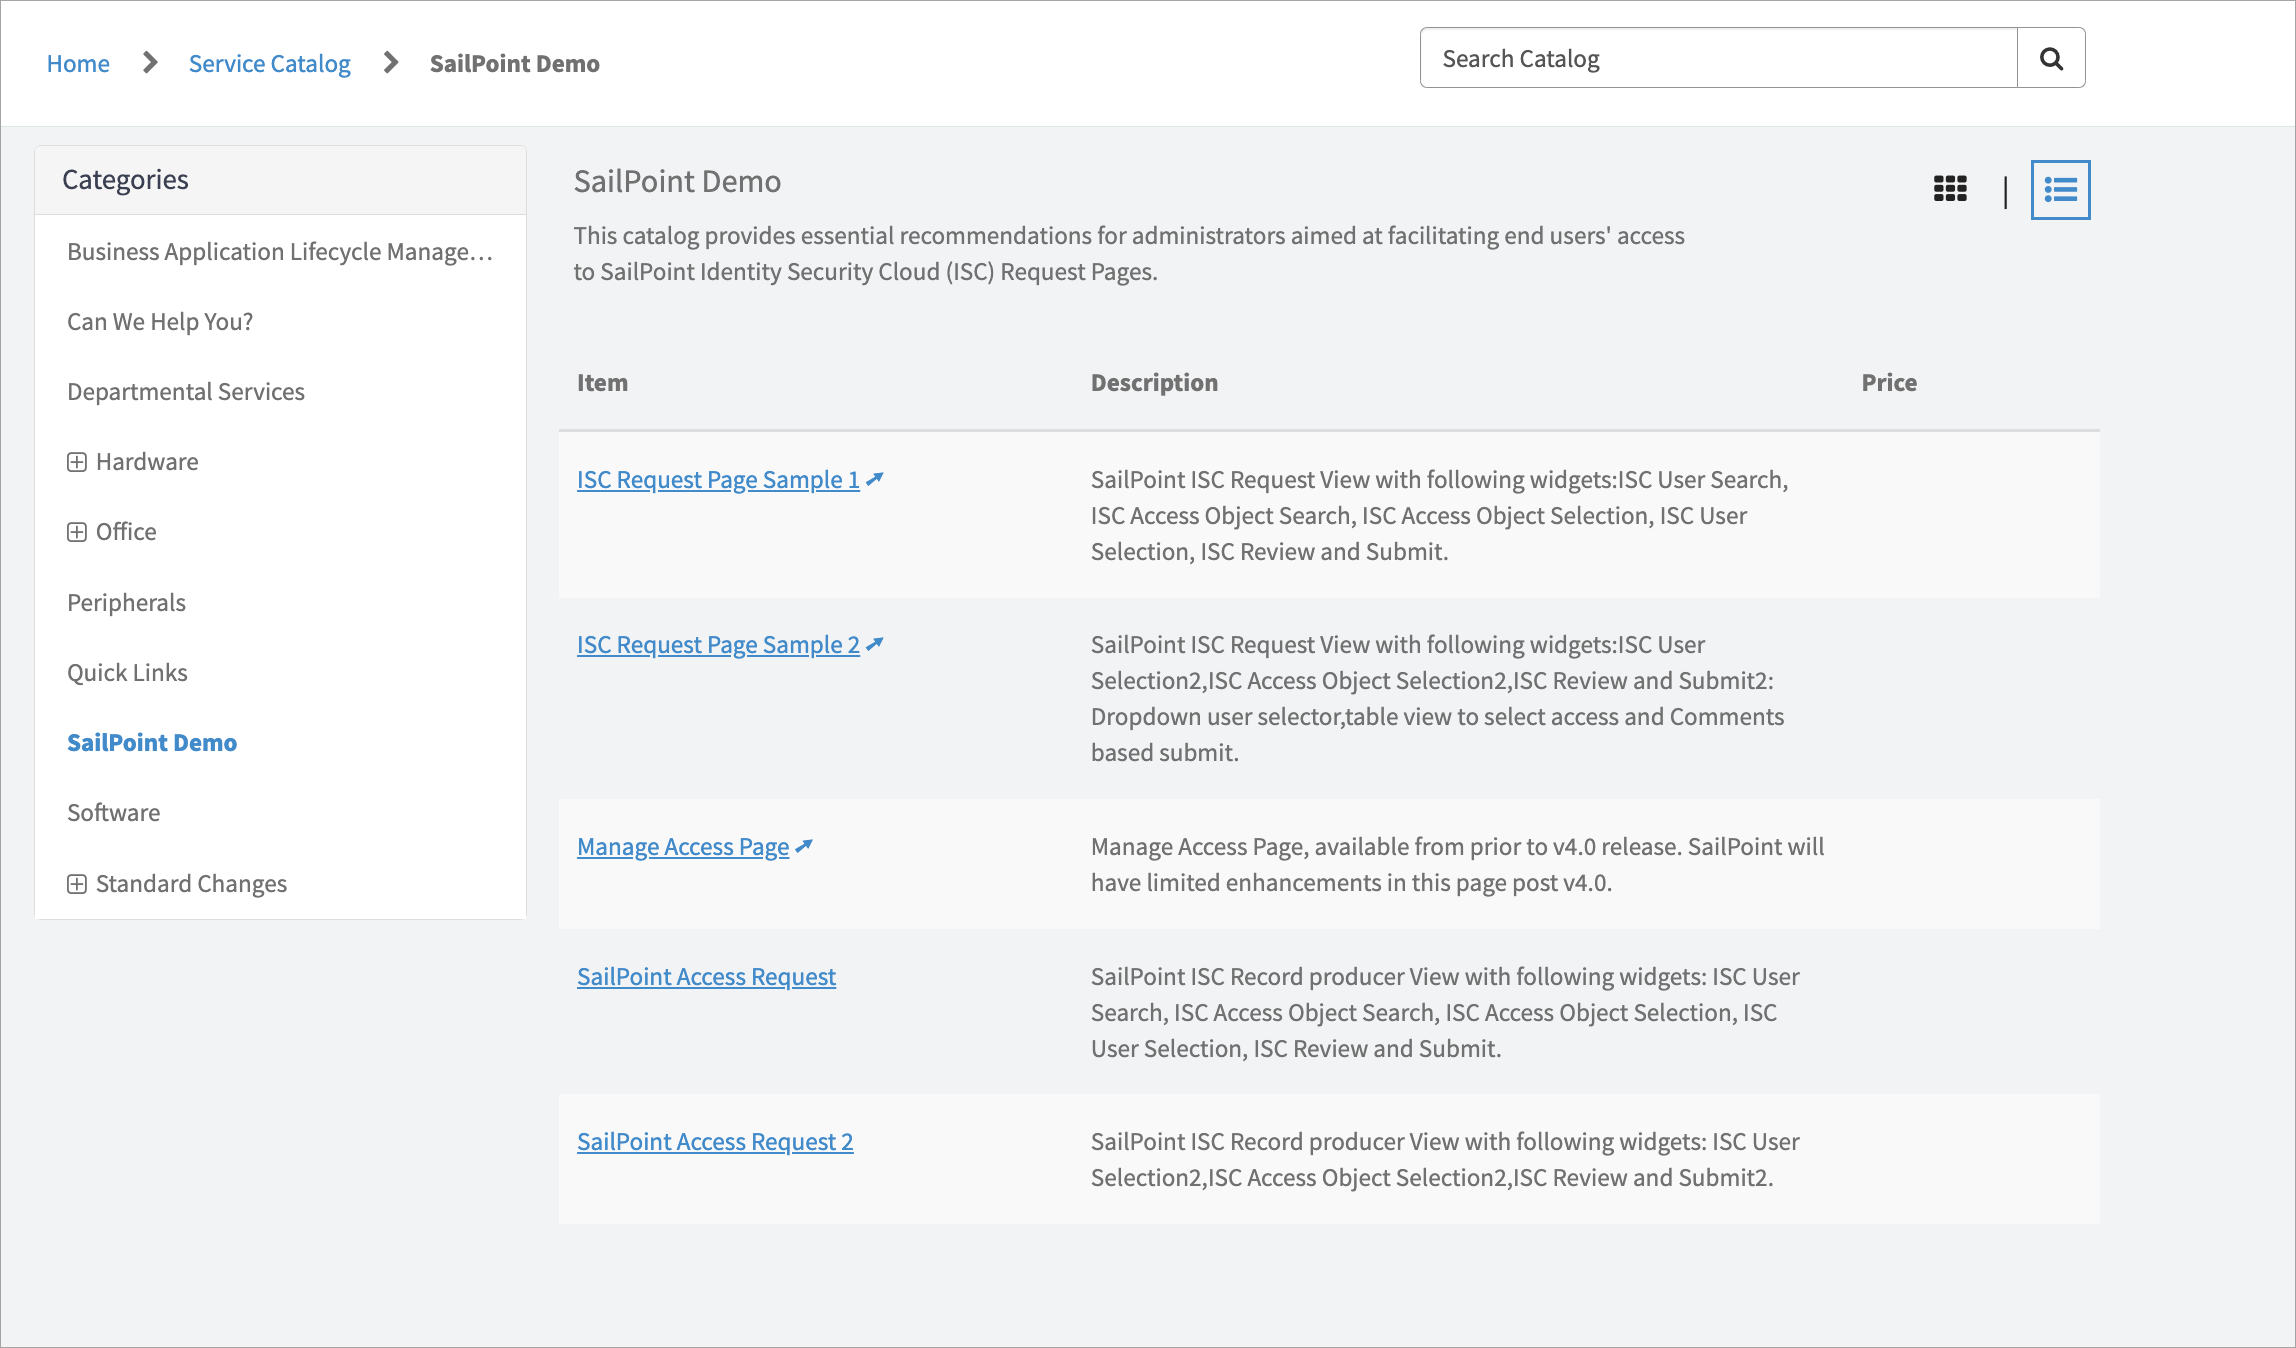Click the catalog description paragraph

click(x=1129, y=253)
